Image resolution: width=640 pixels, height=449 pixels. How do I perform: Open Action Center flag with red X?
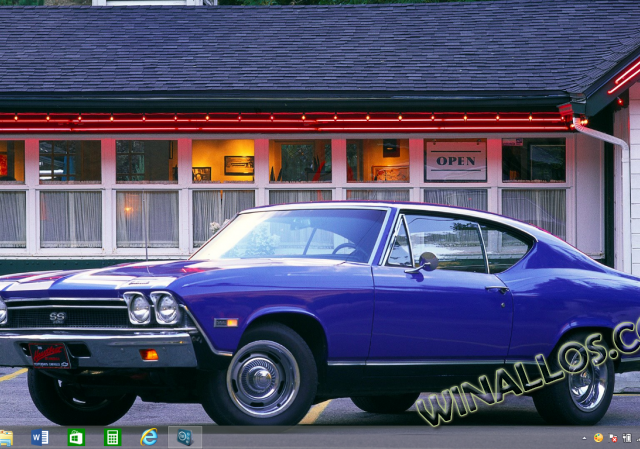pos(613,438)
